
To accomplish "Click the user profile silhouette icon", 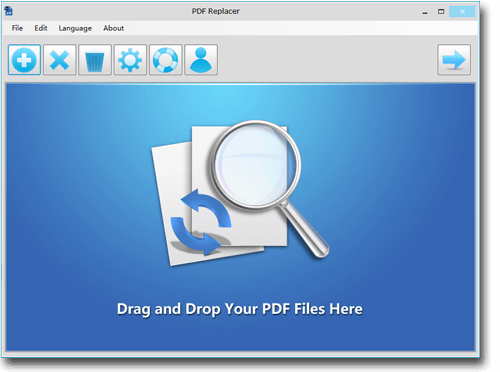I will click(x=201, y=60).
